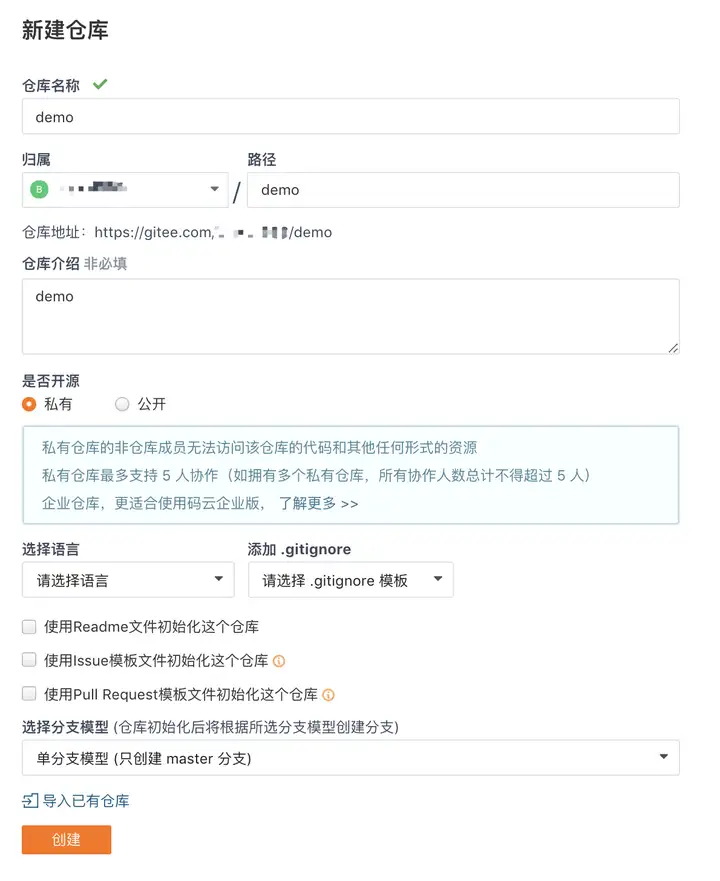The height and width of the screenshot is (881, 720).
Task: Click the info icon after Issue模板 option
Action: tap(279, 661)
